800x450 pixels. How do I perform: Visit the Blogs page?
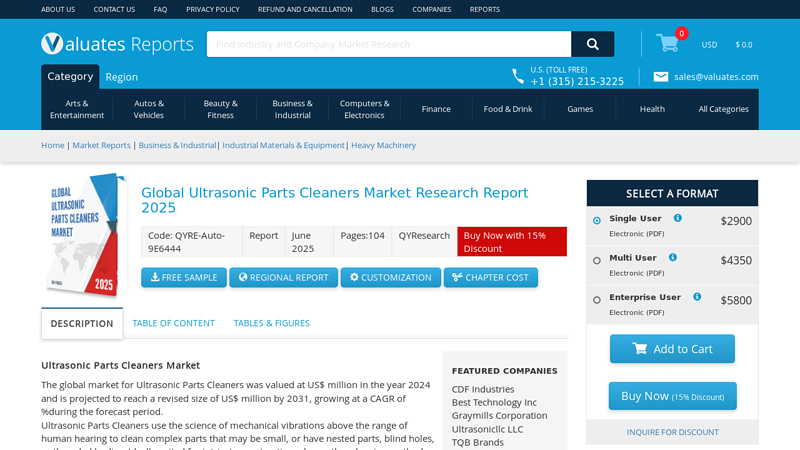382,9
